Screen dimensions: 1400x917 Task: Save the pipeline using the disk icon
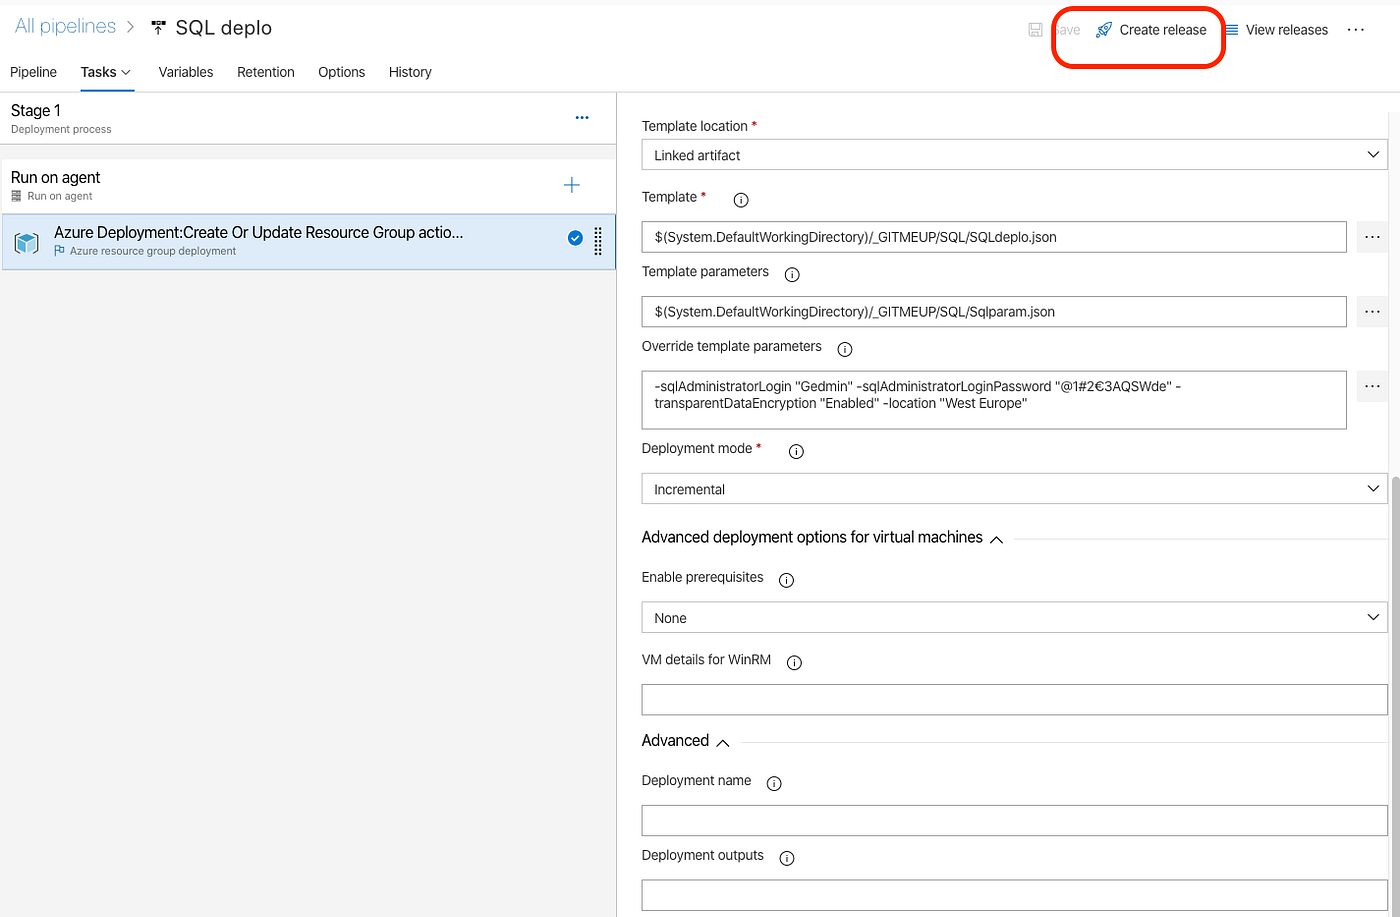pyautogui.click(x=1035, y=29)
